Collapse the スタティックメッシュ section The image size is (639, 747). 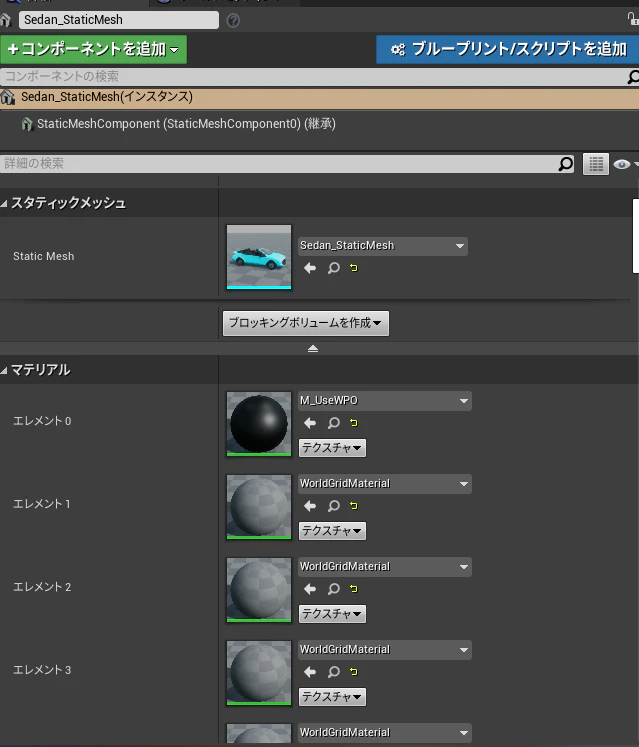pos(4,203)
